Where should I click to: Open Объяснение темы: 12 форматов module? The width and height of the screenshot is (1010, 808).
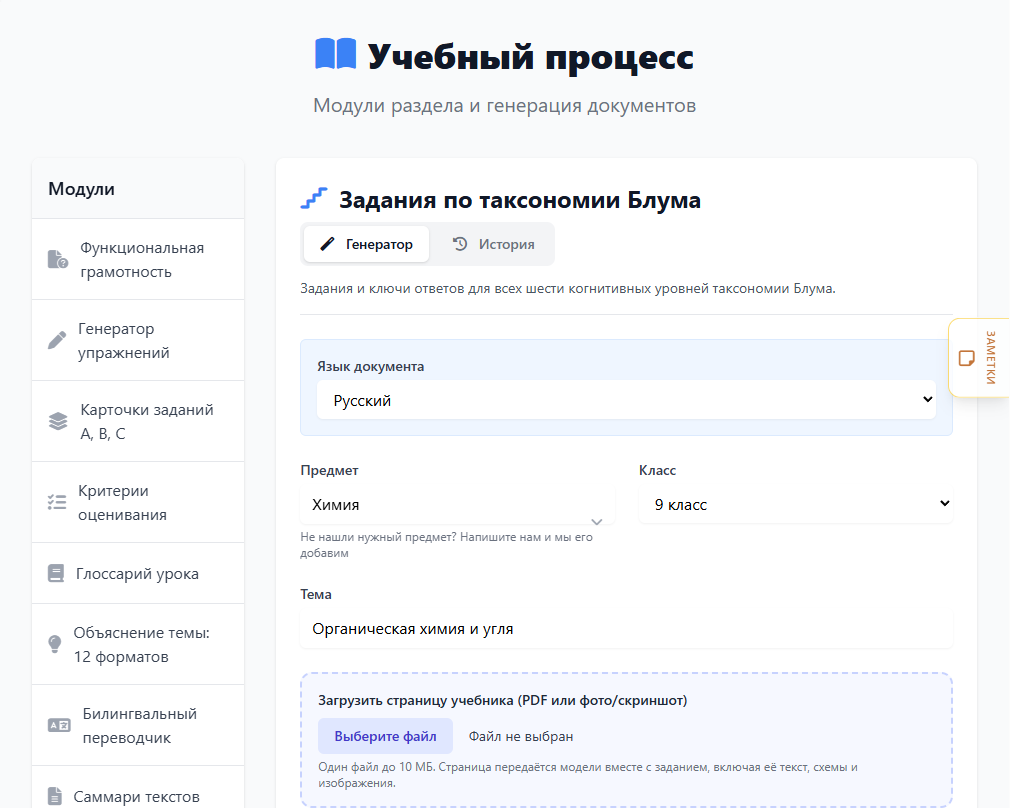coord(138,644)
